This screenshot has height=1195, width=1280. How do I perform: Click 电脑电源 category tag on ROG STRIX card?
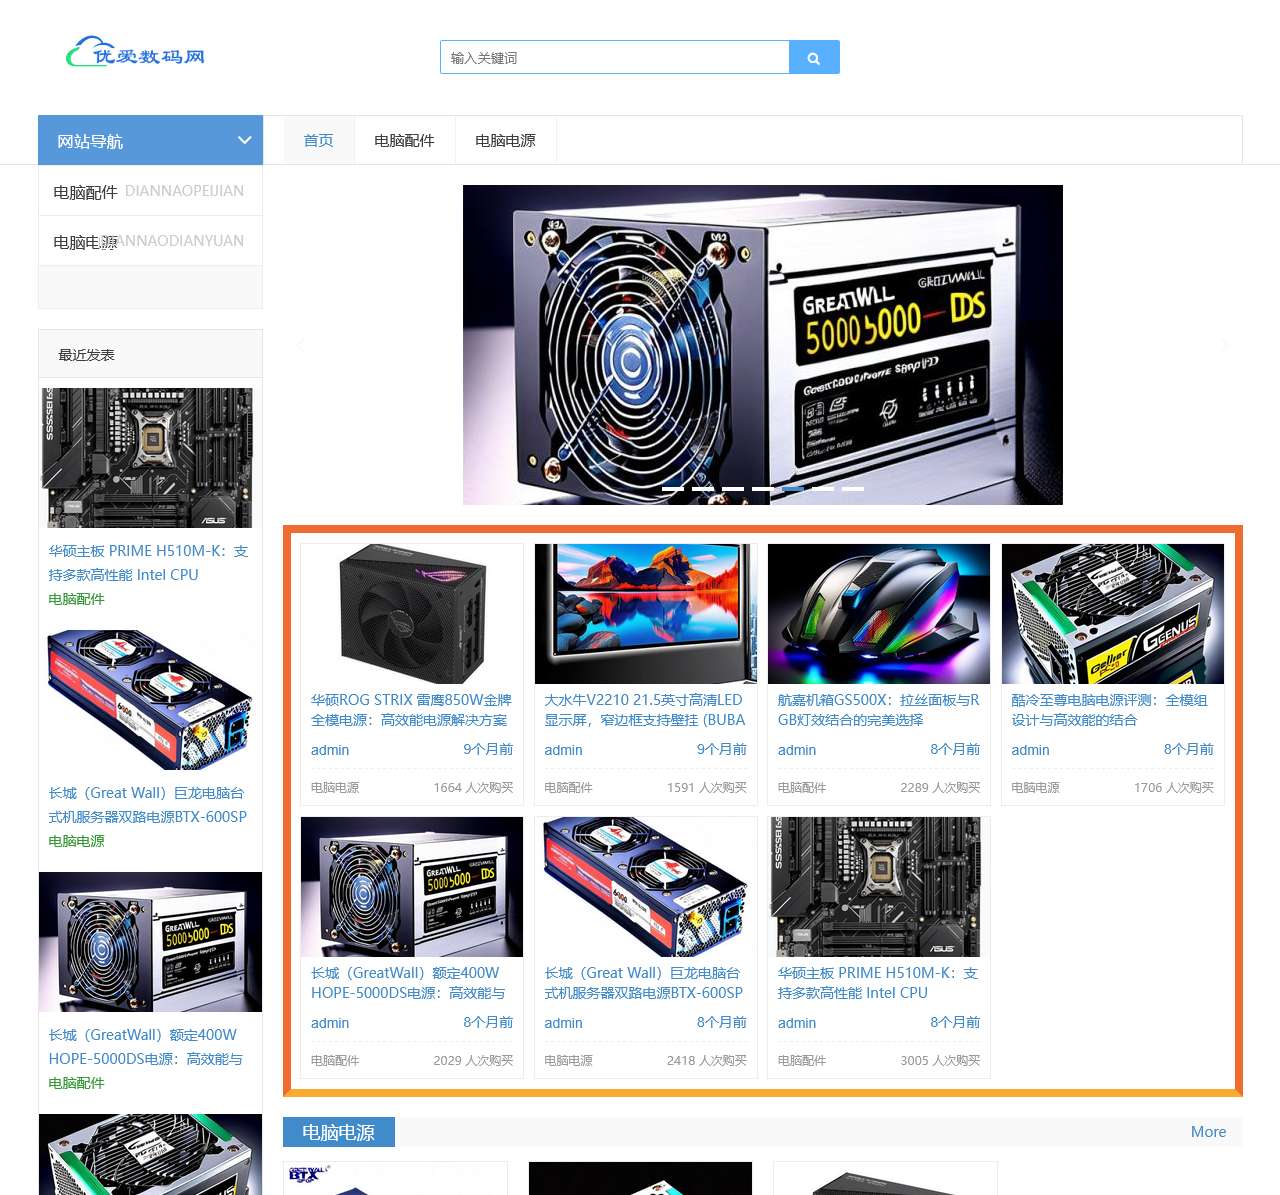335,788
